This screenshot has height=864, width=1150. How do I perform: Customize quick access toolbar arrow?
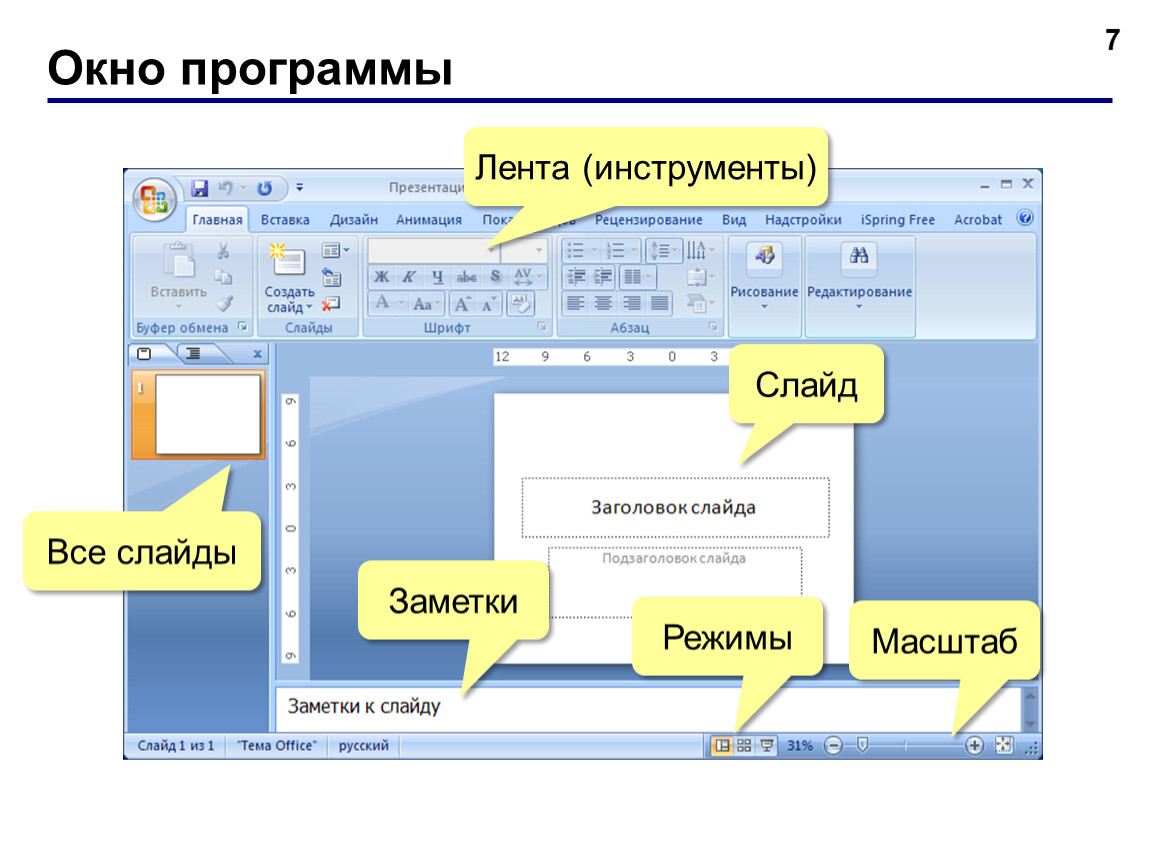[x=299, y=188]
